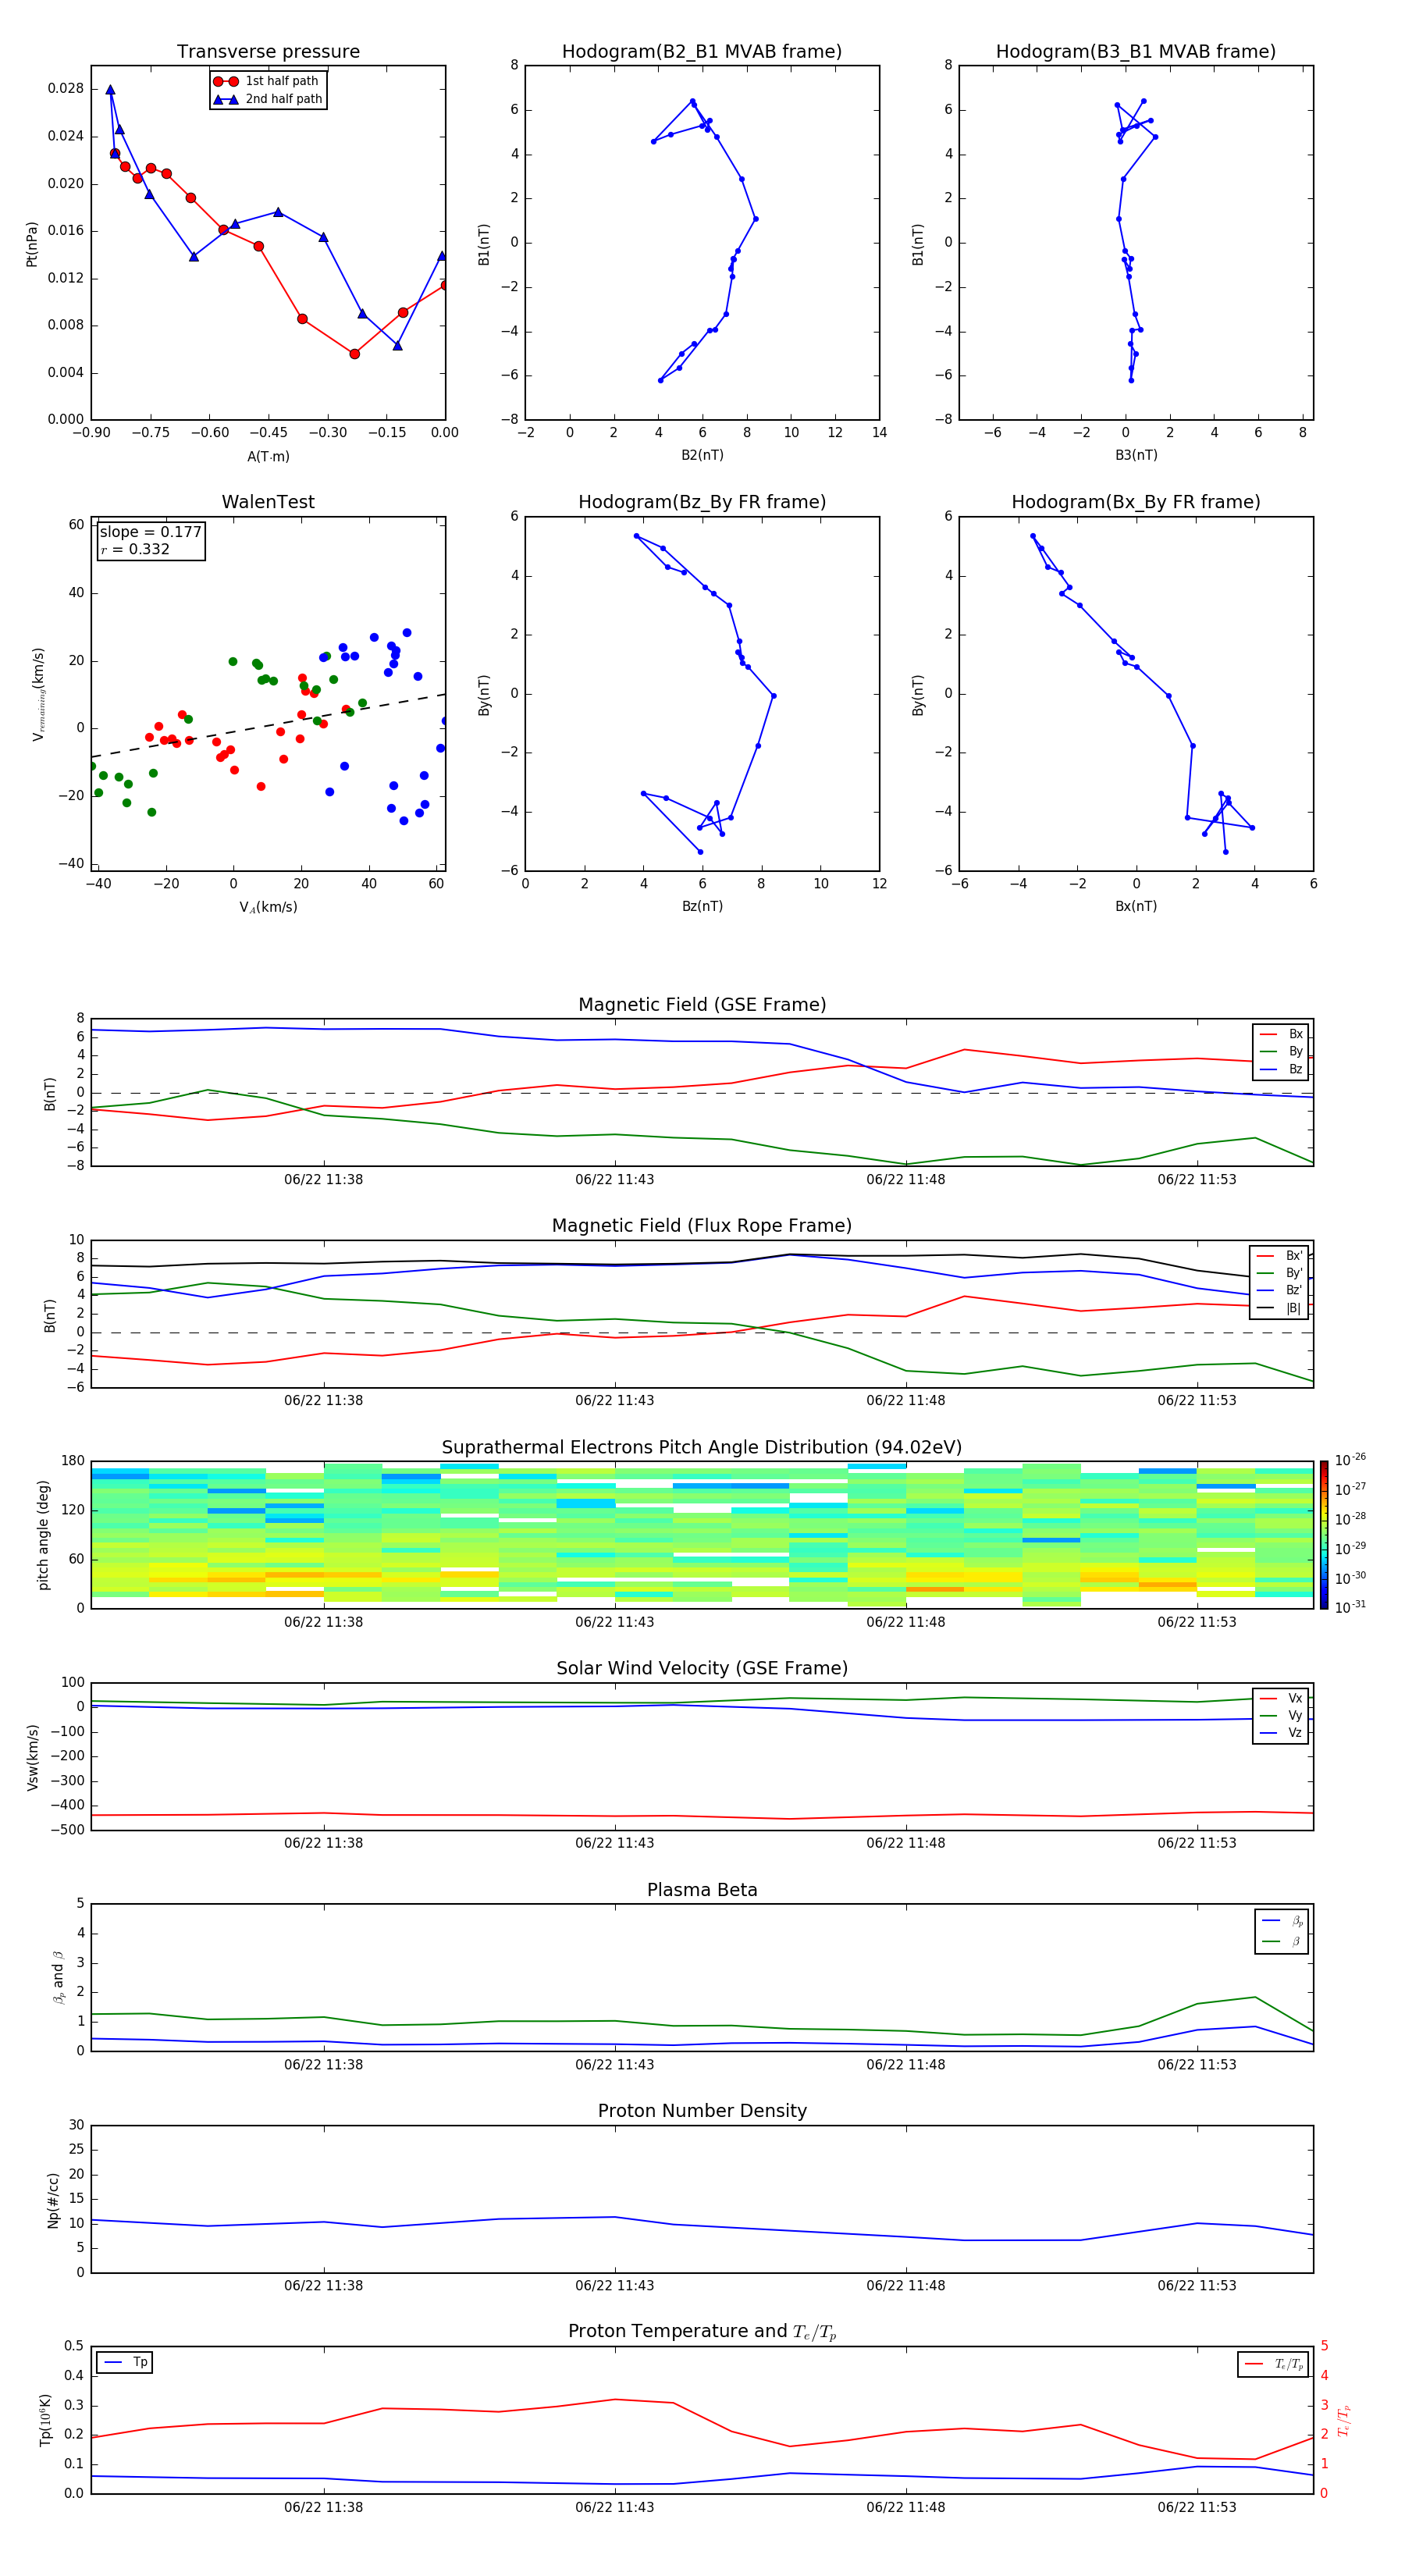The height and width of the screenshot is (2576, 1405).
Task: Click the 'Hodogram(Bx_By FR frame)' title
Action: click(x=1136, y=502)
